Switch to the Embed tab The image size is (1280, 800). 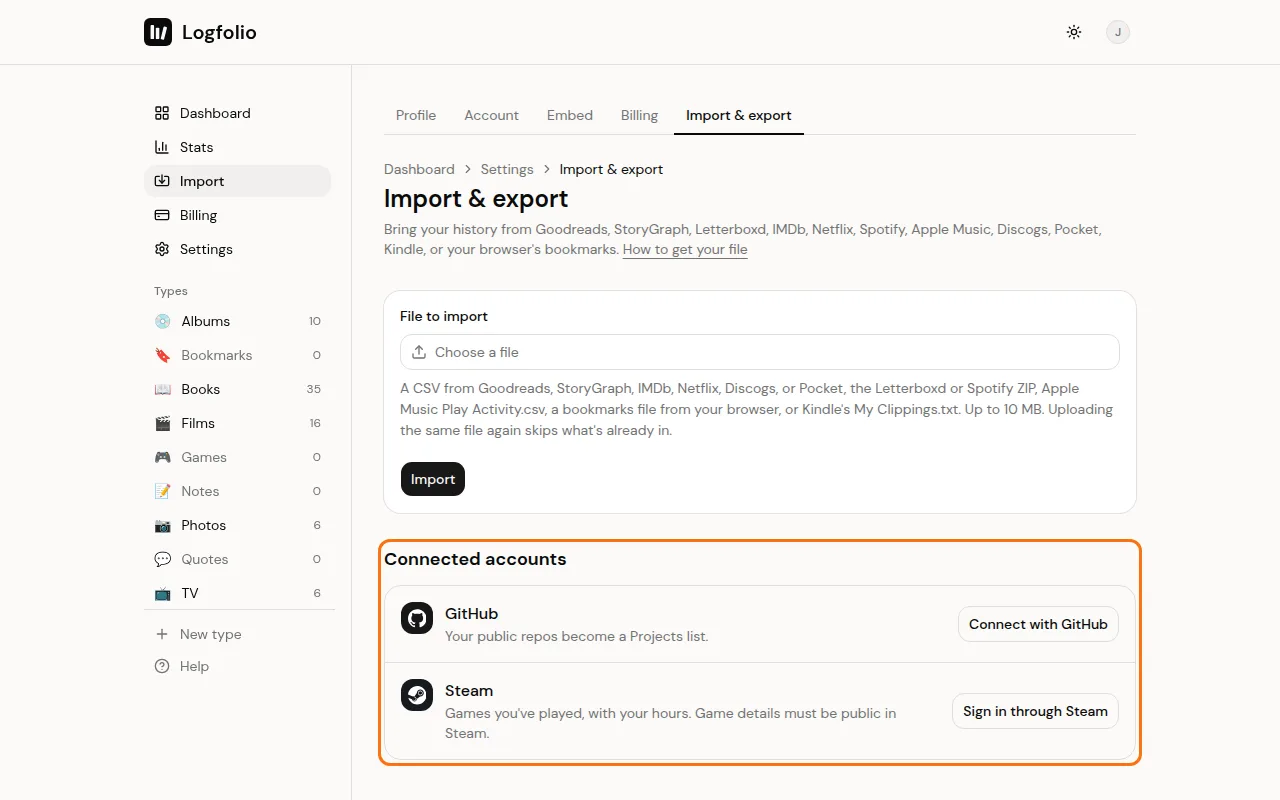pyautogui.click(x=570, y=115)
